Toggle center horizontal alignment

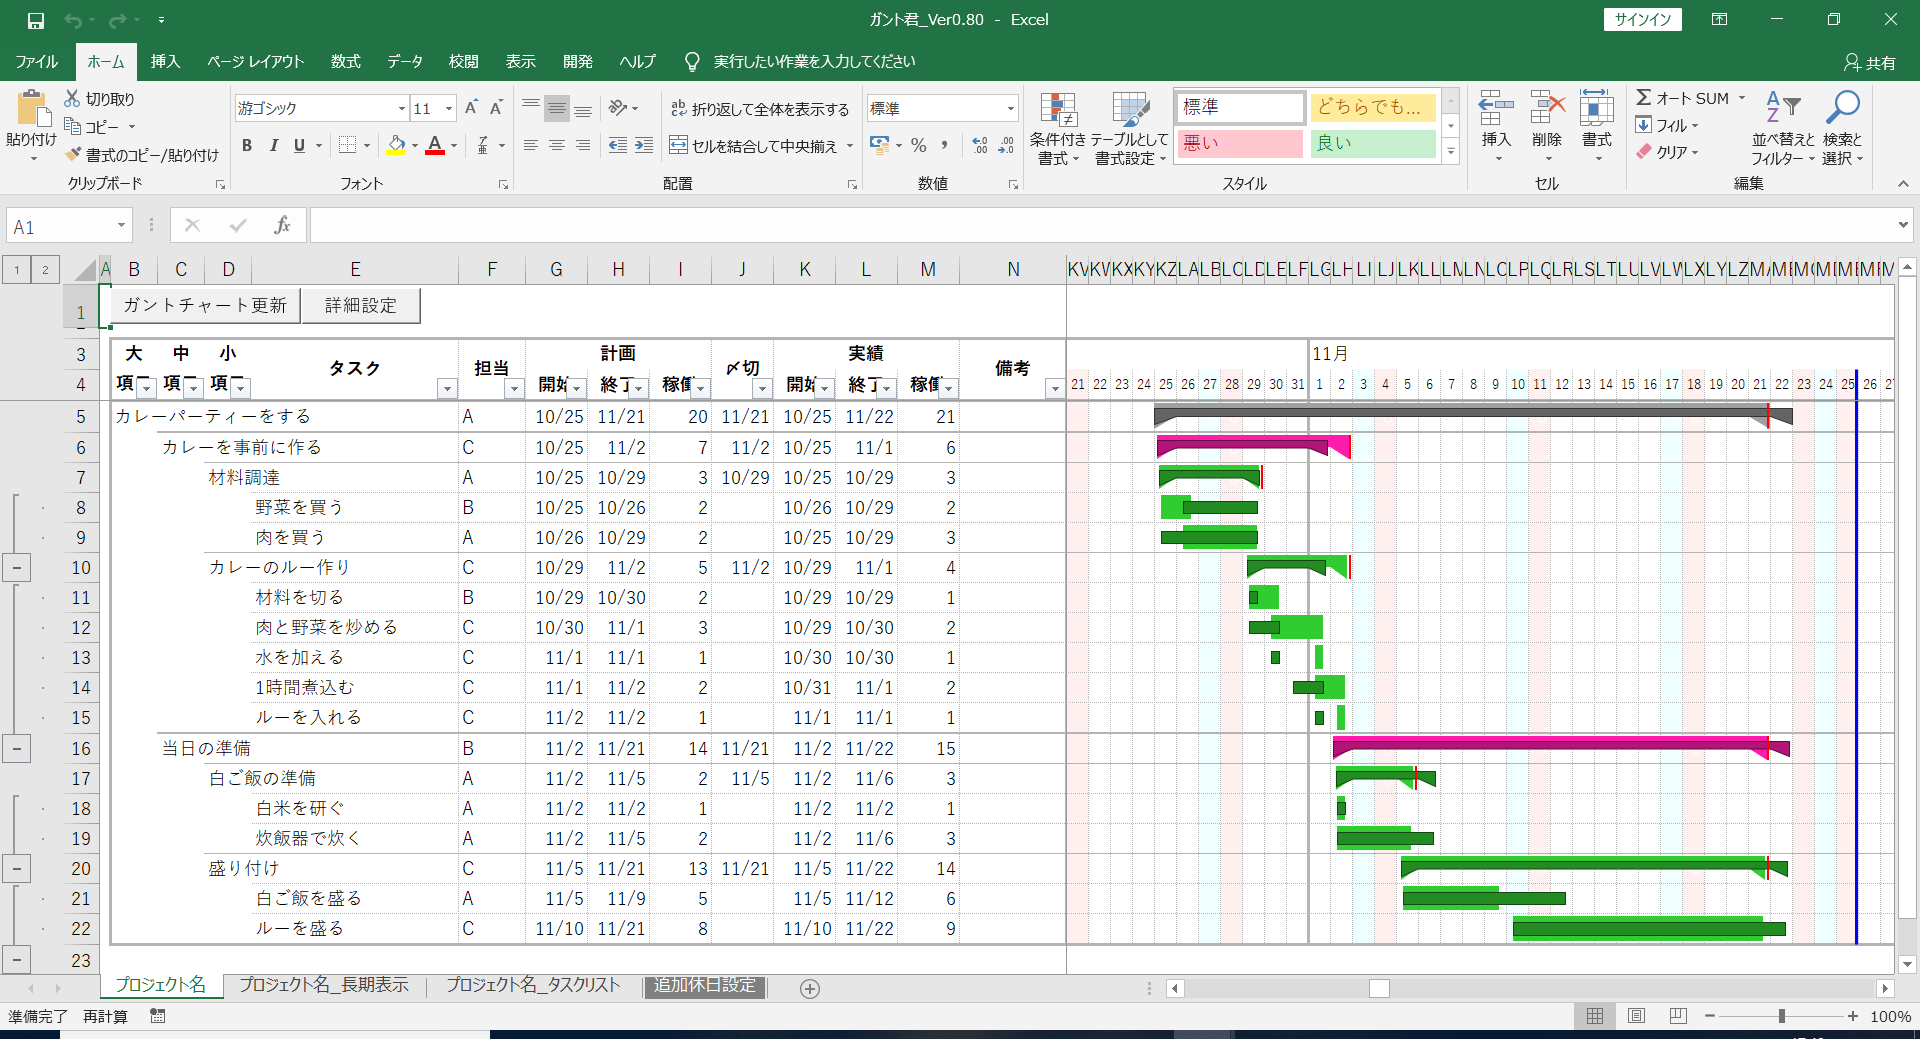[x=557, y=146]
